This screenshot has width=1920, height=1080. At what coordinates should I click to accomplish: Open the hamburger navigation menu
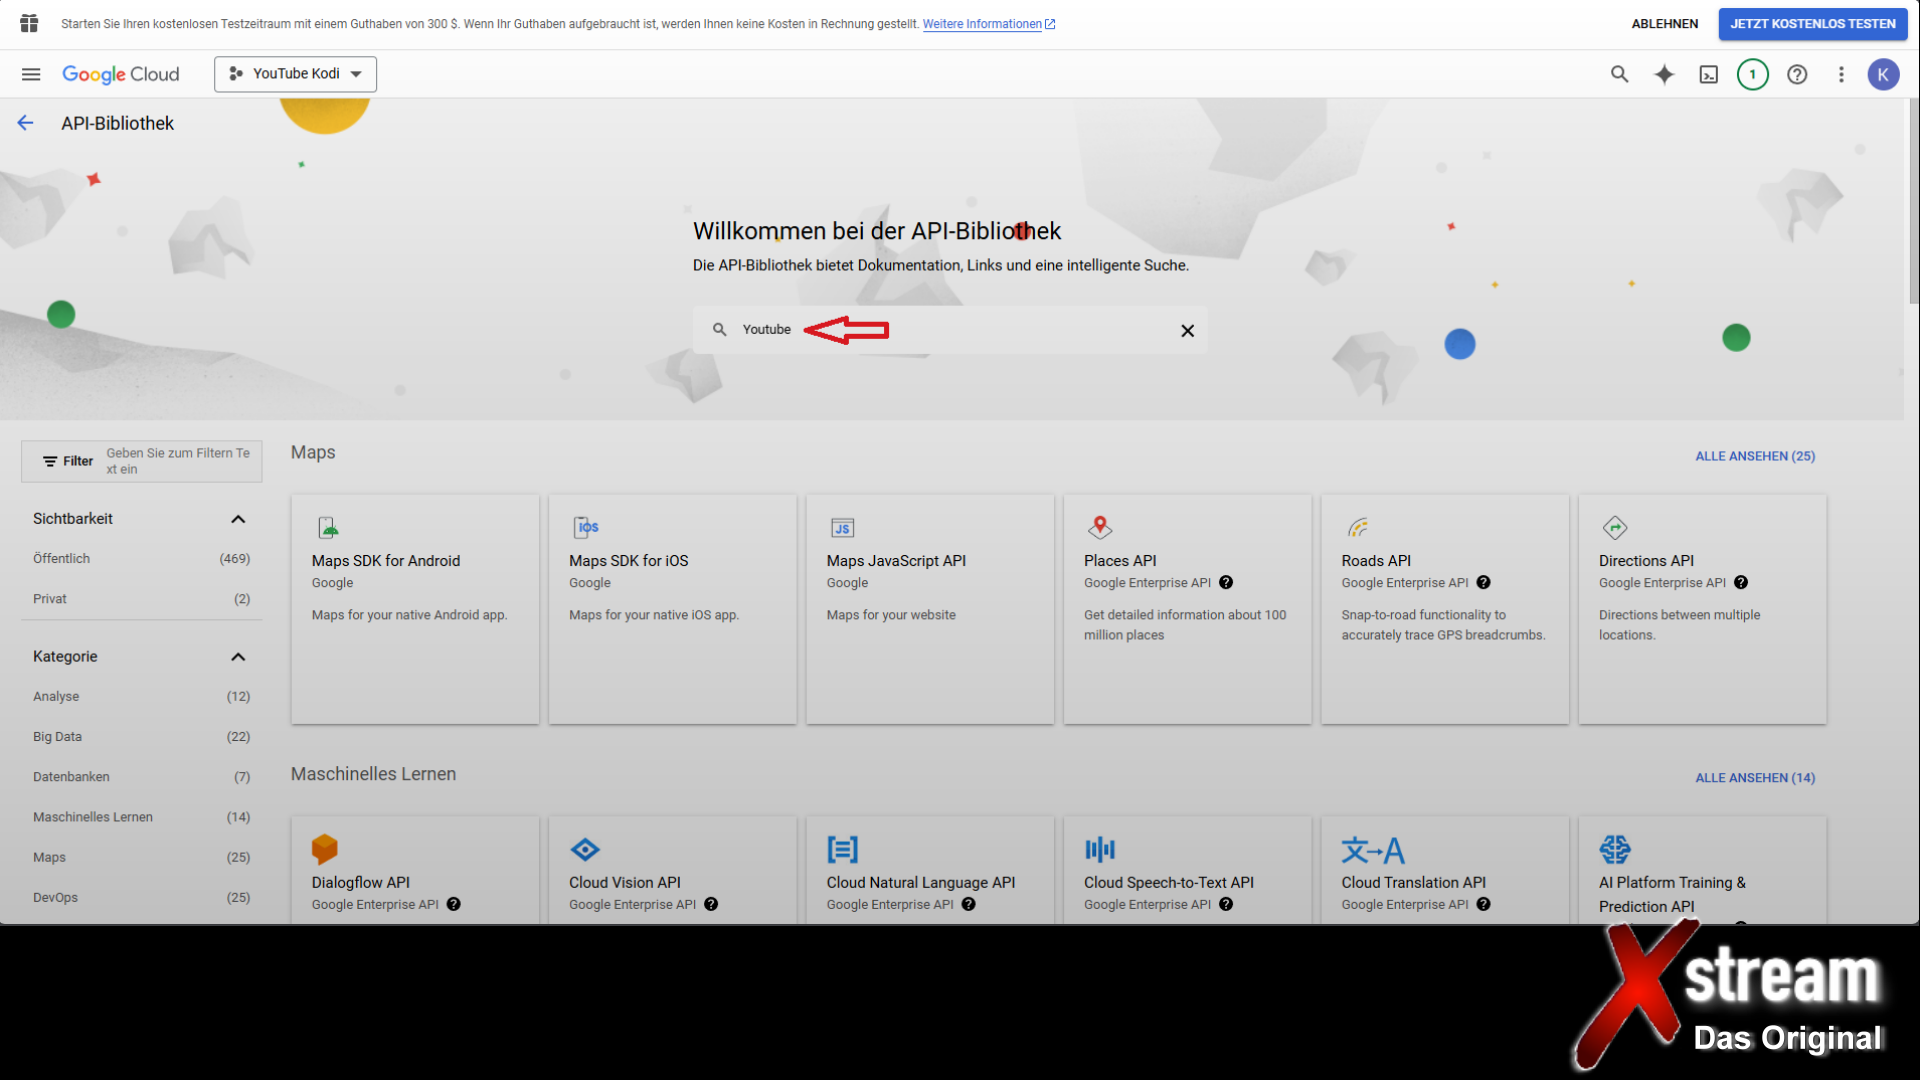(x=31, y=74)
